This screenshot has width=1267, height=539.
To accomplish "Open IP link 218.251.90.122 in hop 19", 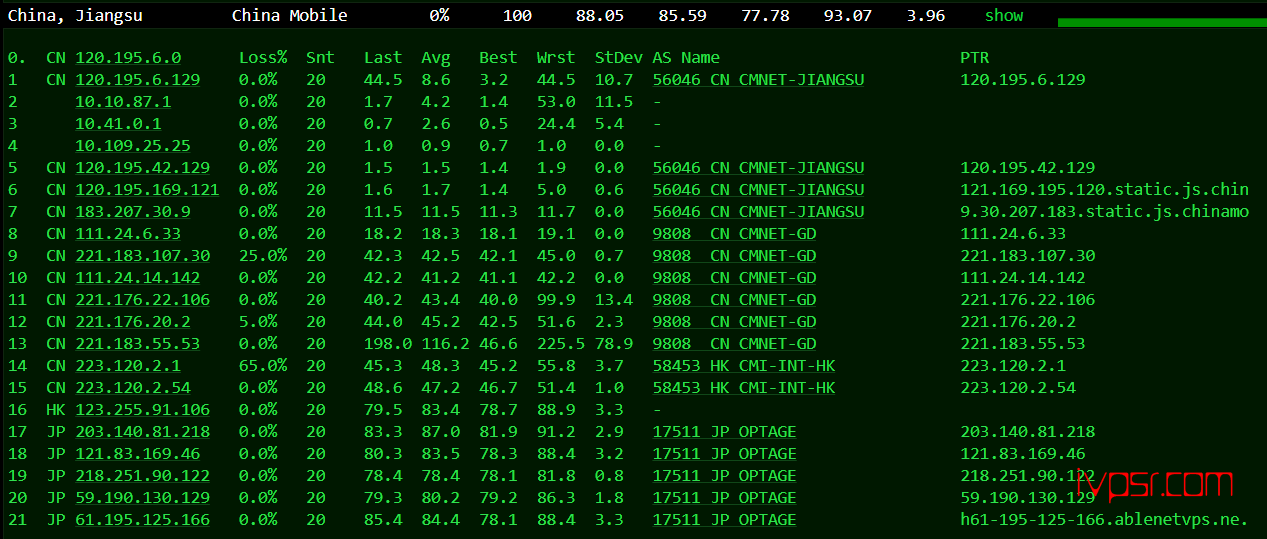I will click(143, 476).
